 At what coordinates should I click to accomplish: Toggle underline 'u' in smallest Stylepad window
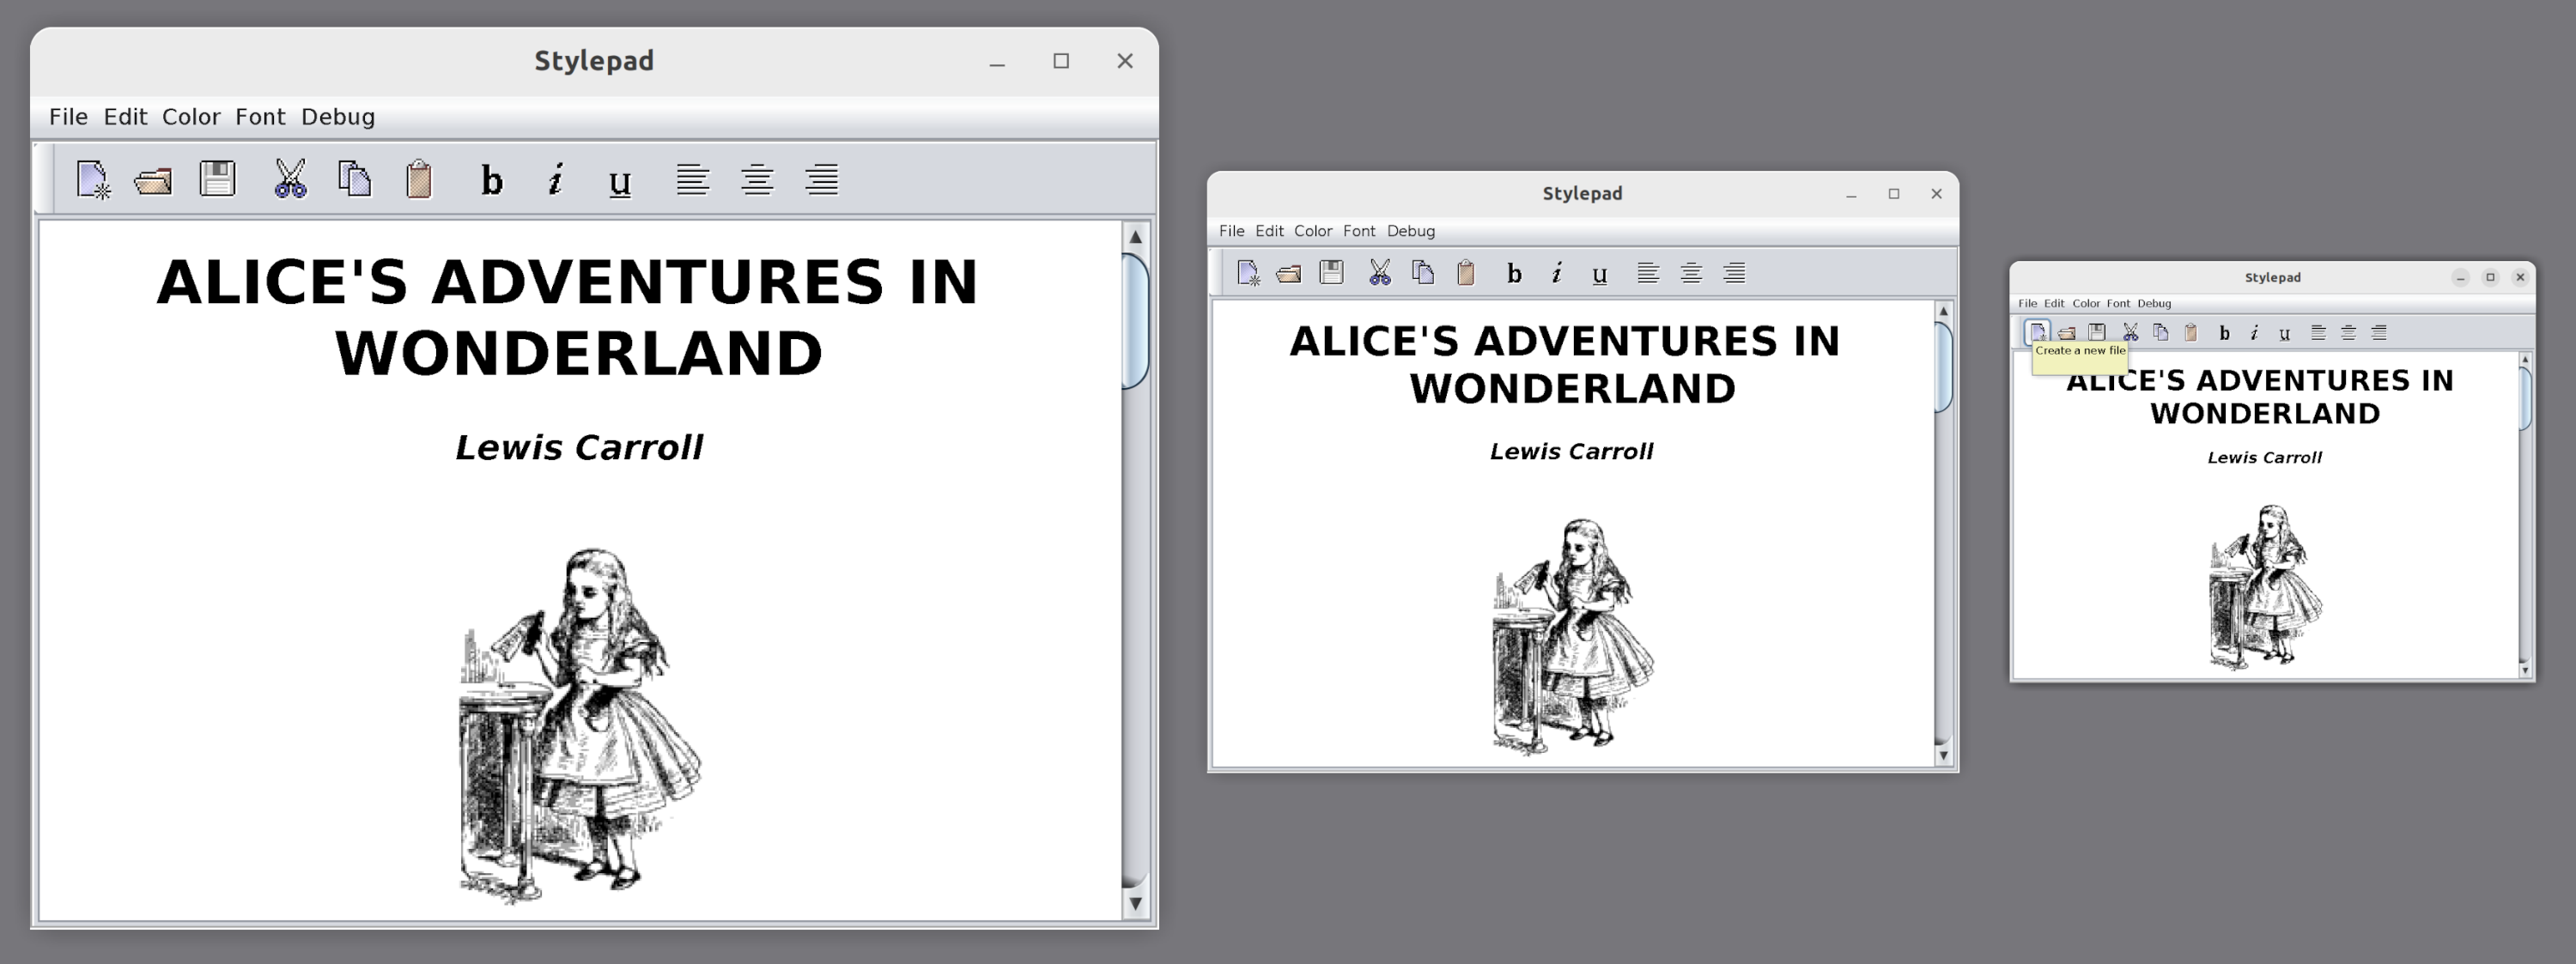[2284, 334]
